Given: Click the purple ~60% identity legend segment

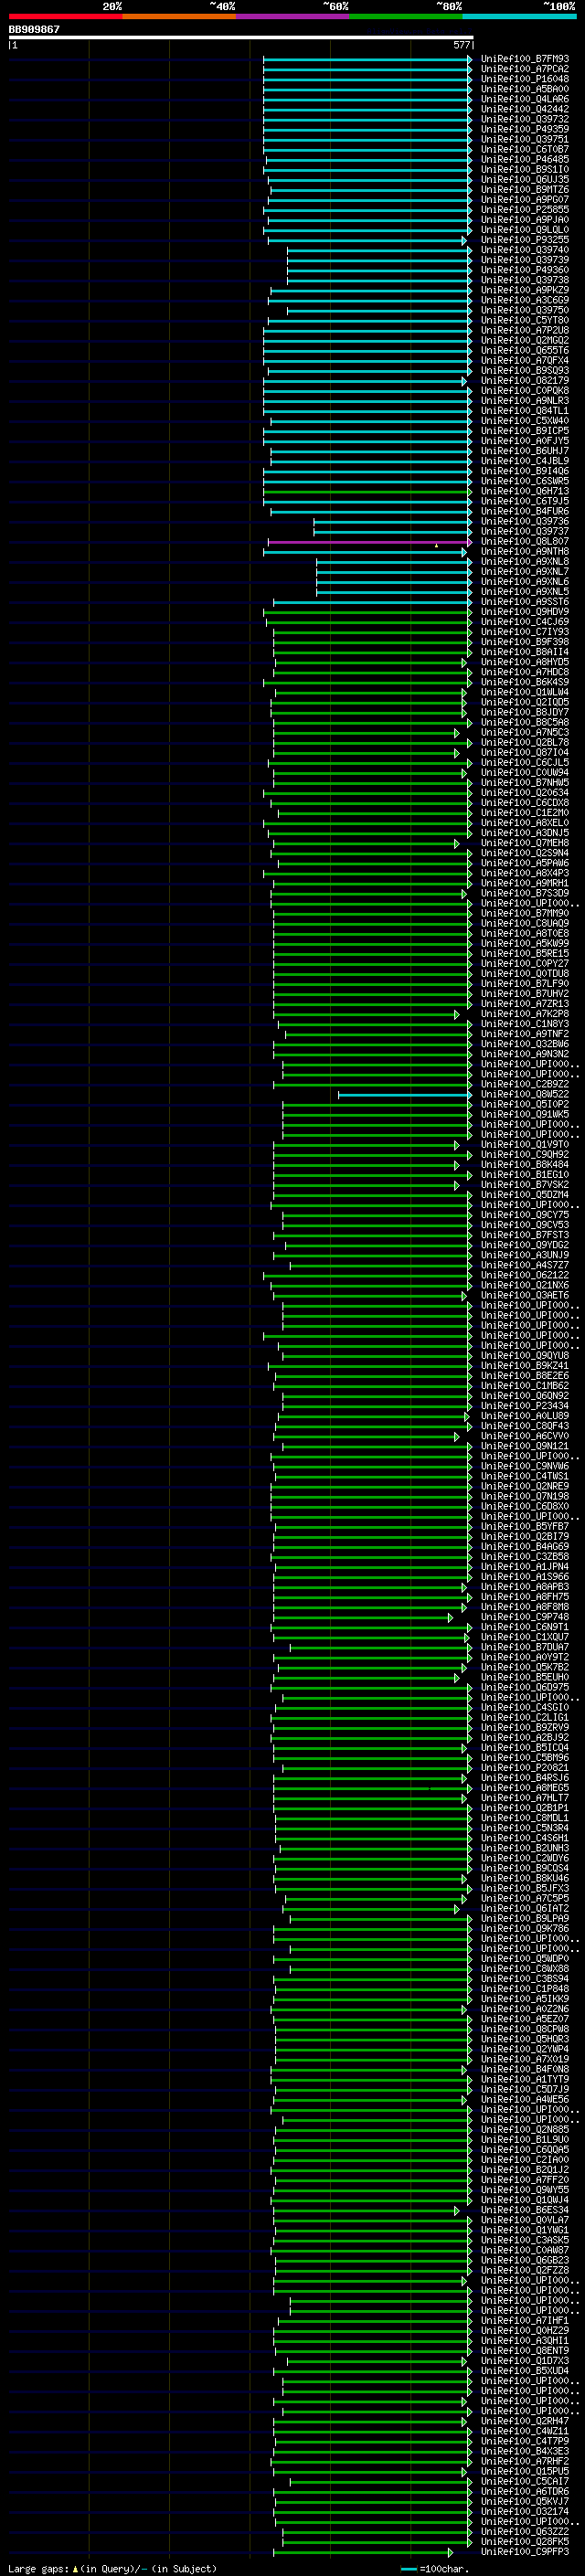Looking at the screenshot, I should click(293, 16).
